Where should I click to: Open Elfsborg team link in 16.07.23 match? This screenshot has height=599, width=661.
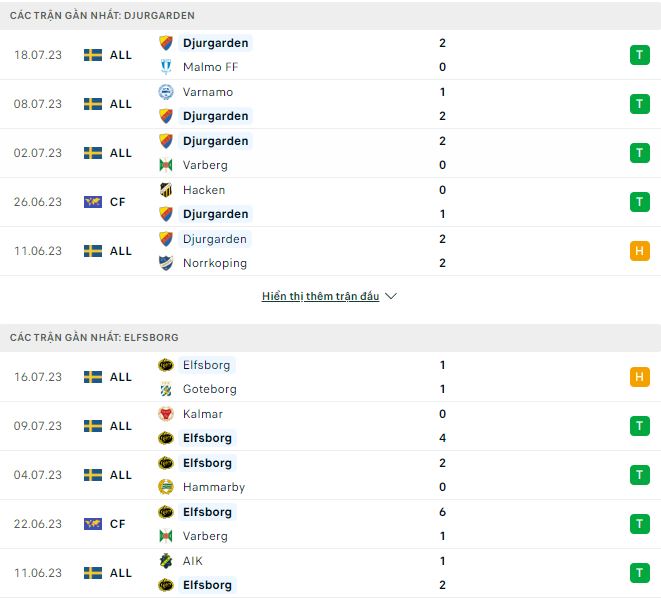(207, 365)
